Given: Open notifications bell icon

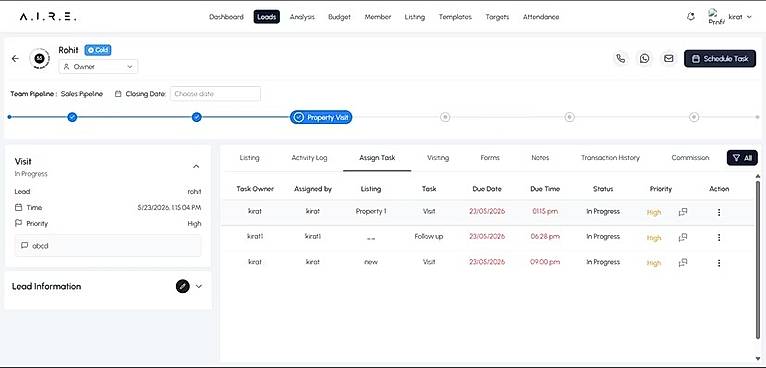Looking at the screenshot, I should pos(690,17).
